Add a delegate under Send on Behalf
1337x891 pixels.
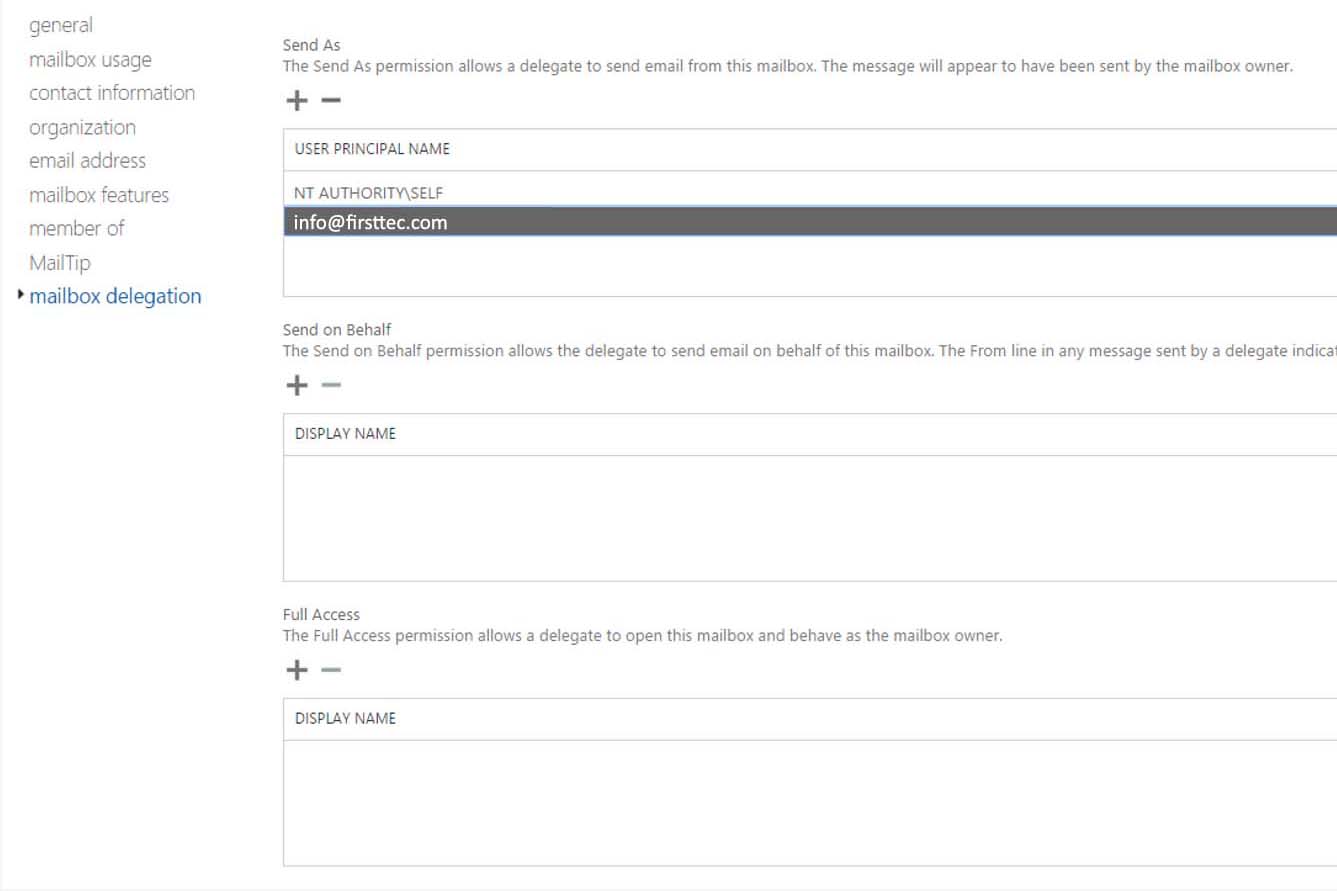297,386
